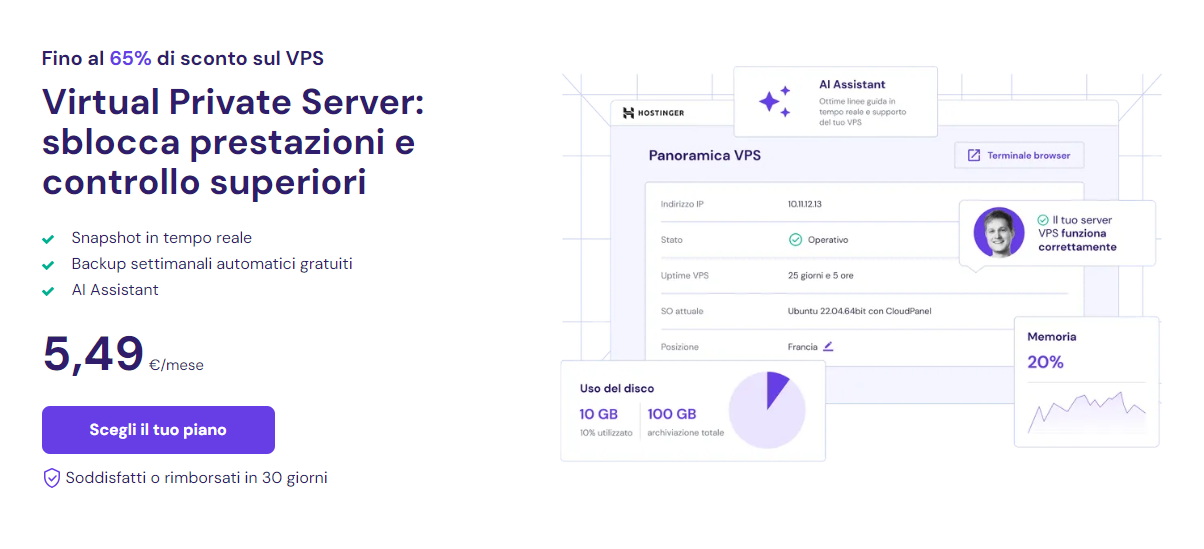Click AI Assistant feature list text

coord(115,290)
